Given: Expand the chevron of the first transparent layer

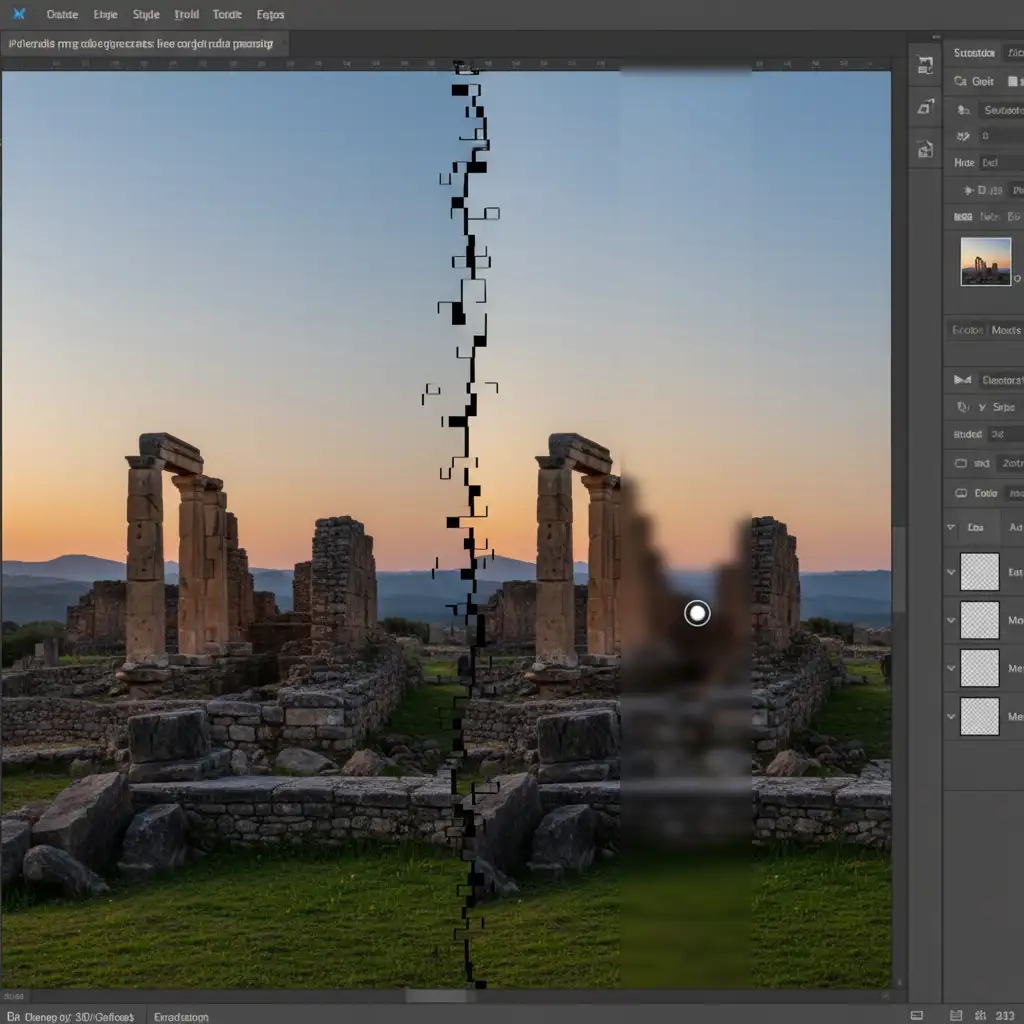Looking at the screenshot, I should [951, 573].
